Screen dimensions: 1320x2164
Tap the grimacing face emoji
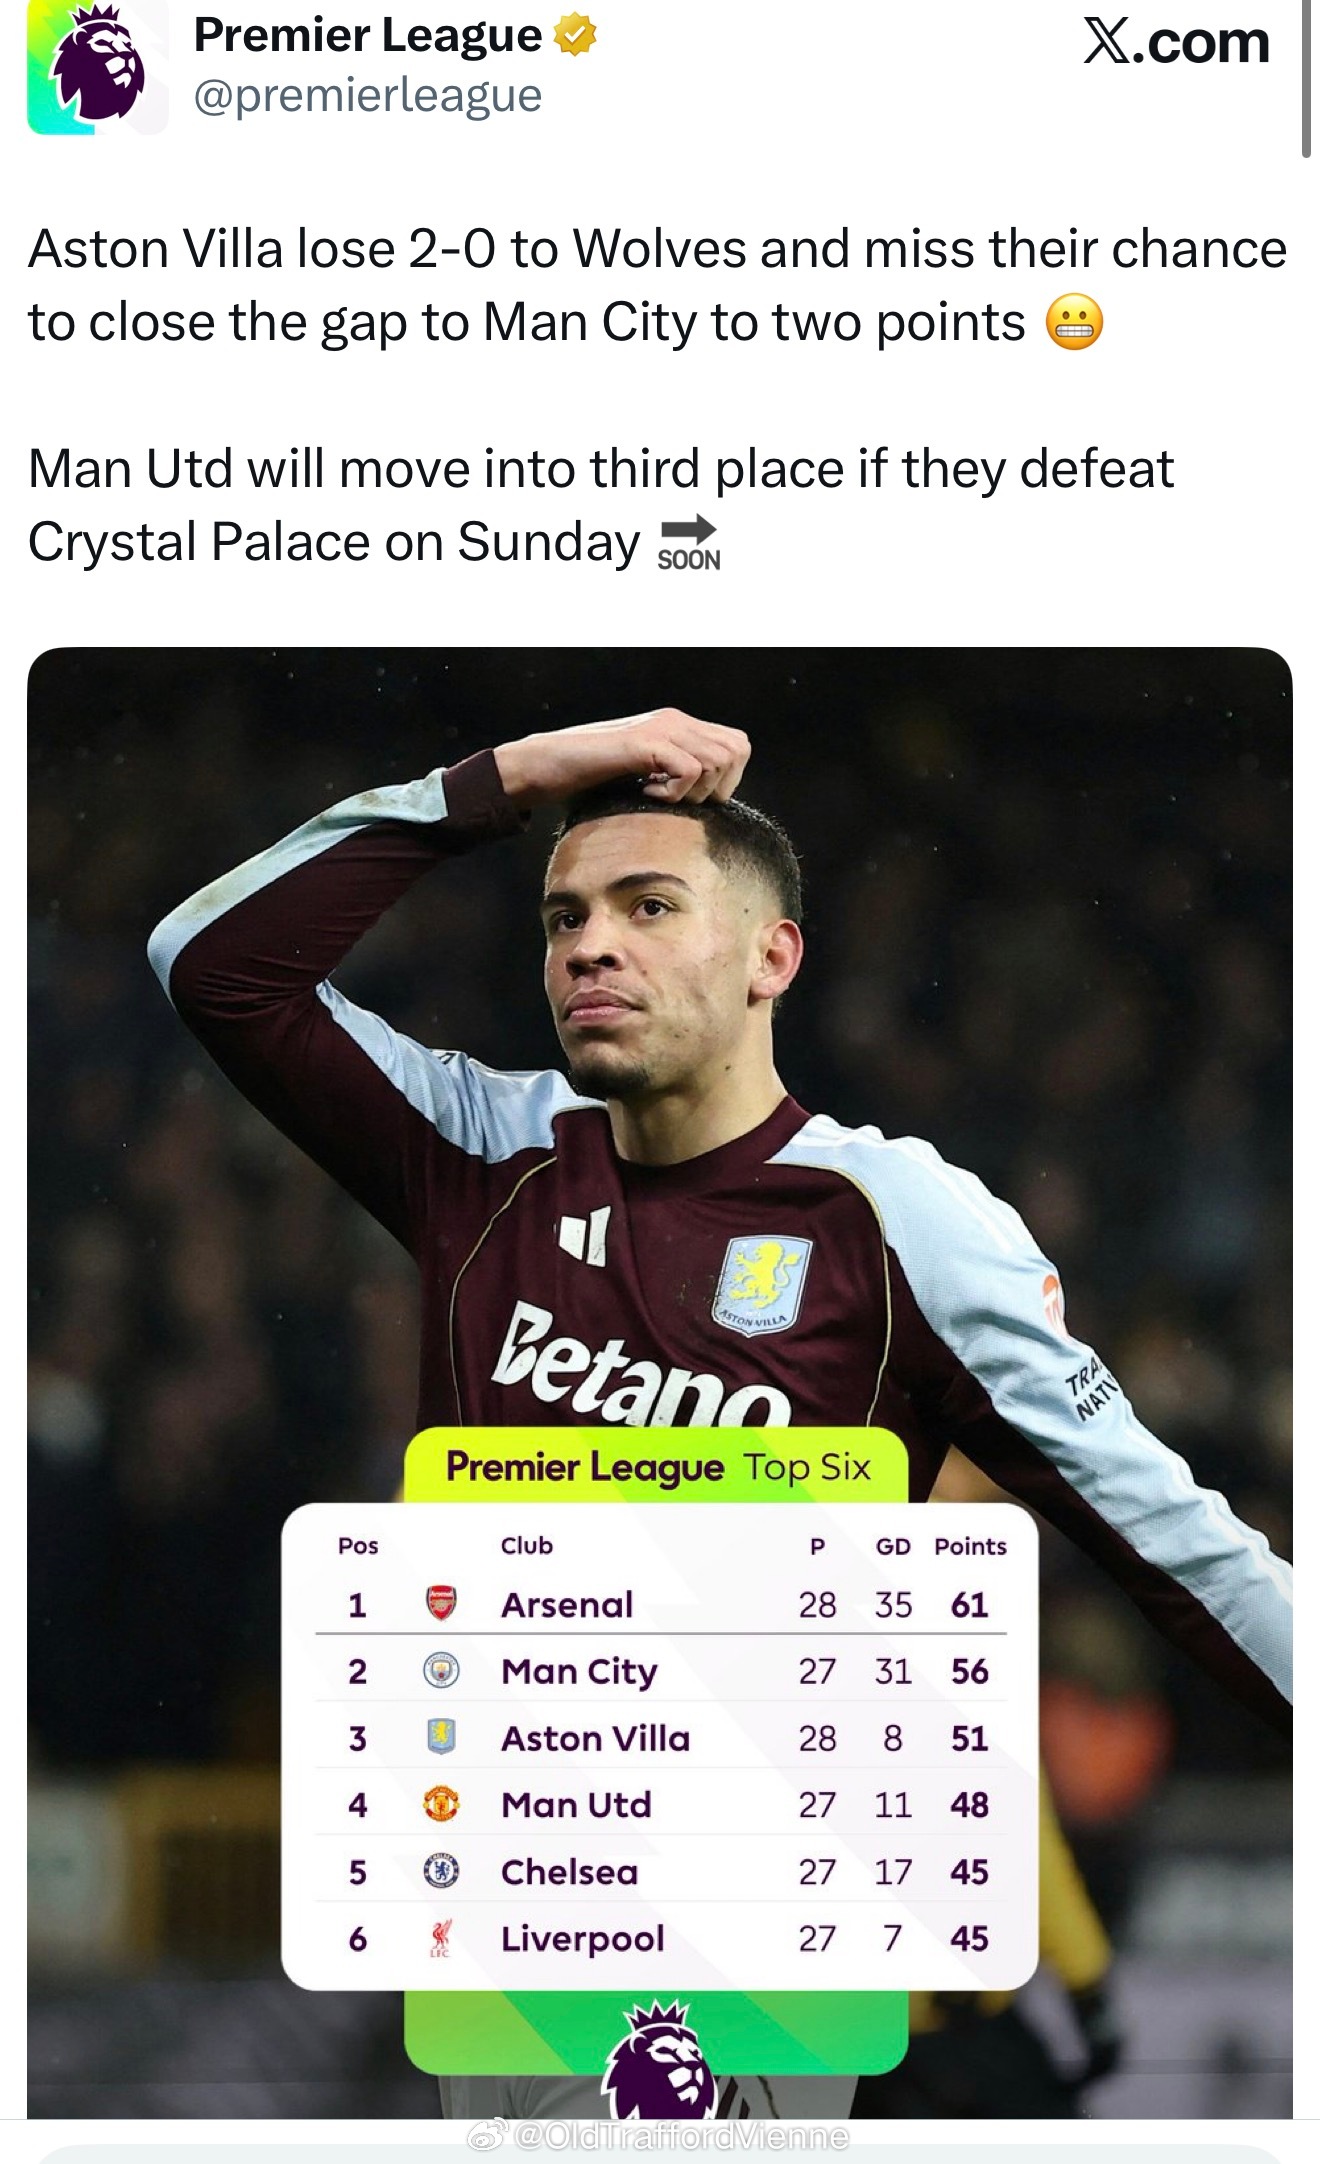click(1074, 323)
